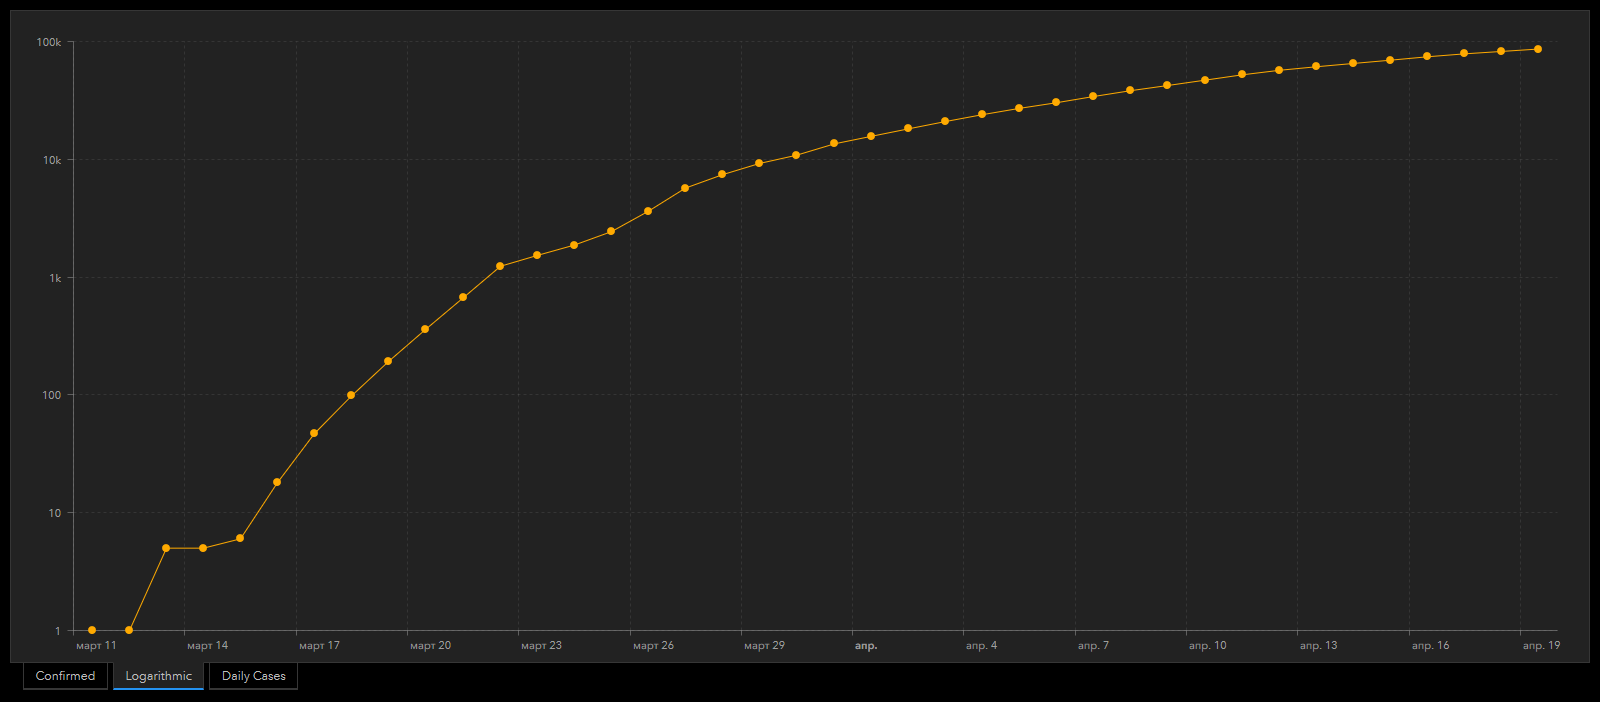The width and height of the screenshot is (1600, 702).
Task: Click the апр. 10 x-axis label
Action: [x=1207, y=646]
